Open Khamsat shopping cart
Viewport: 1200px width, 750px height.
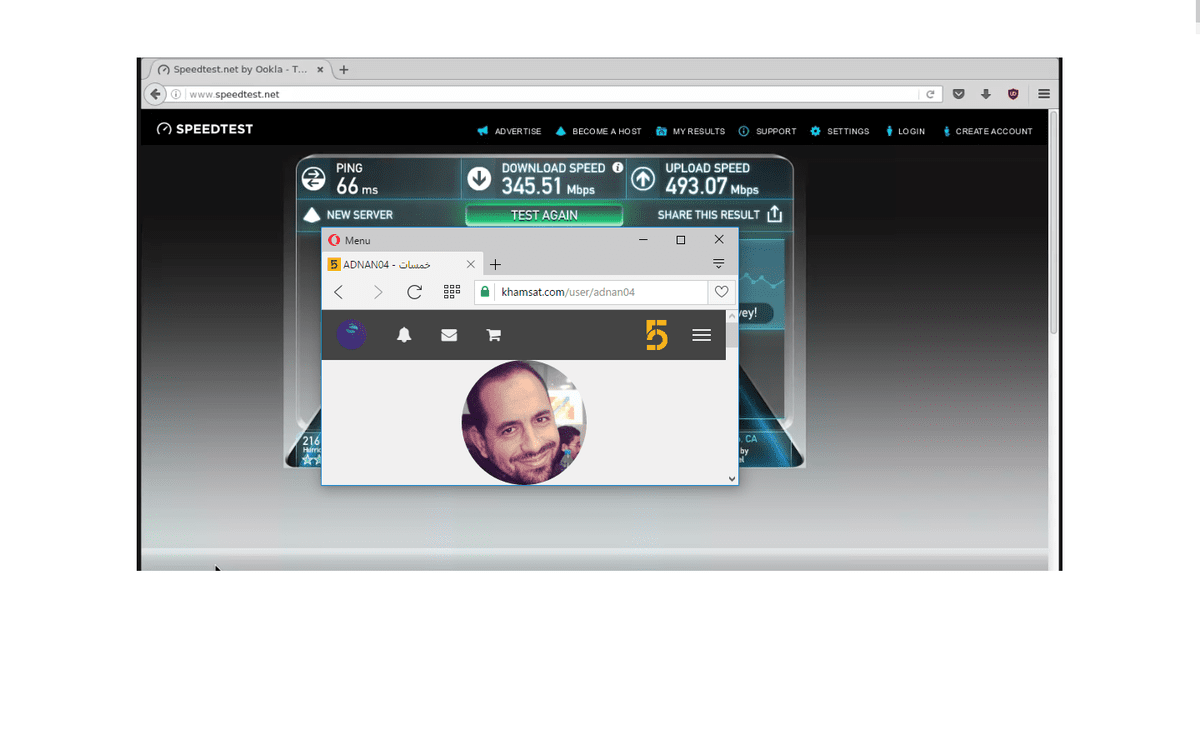[493, 335]
